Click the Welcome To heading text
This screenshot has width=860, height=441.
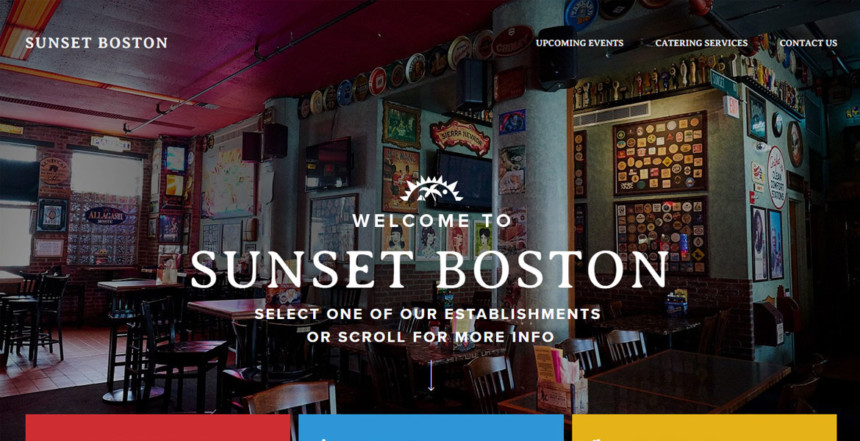[x=431, y=221]
